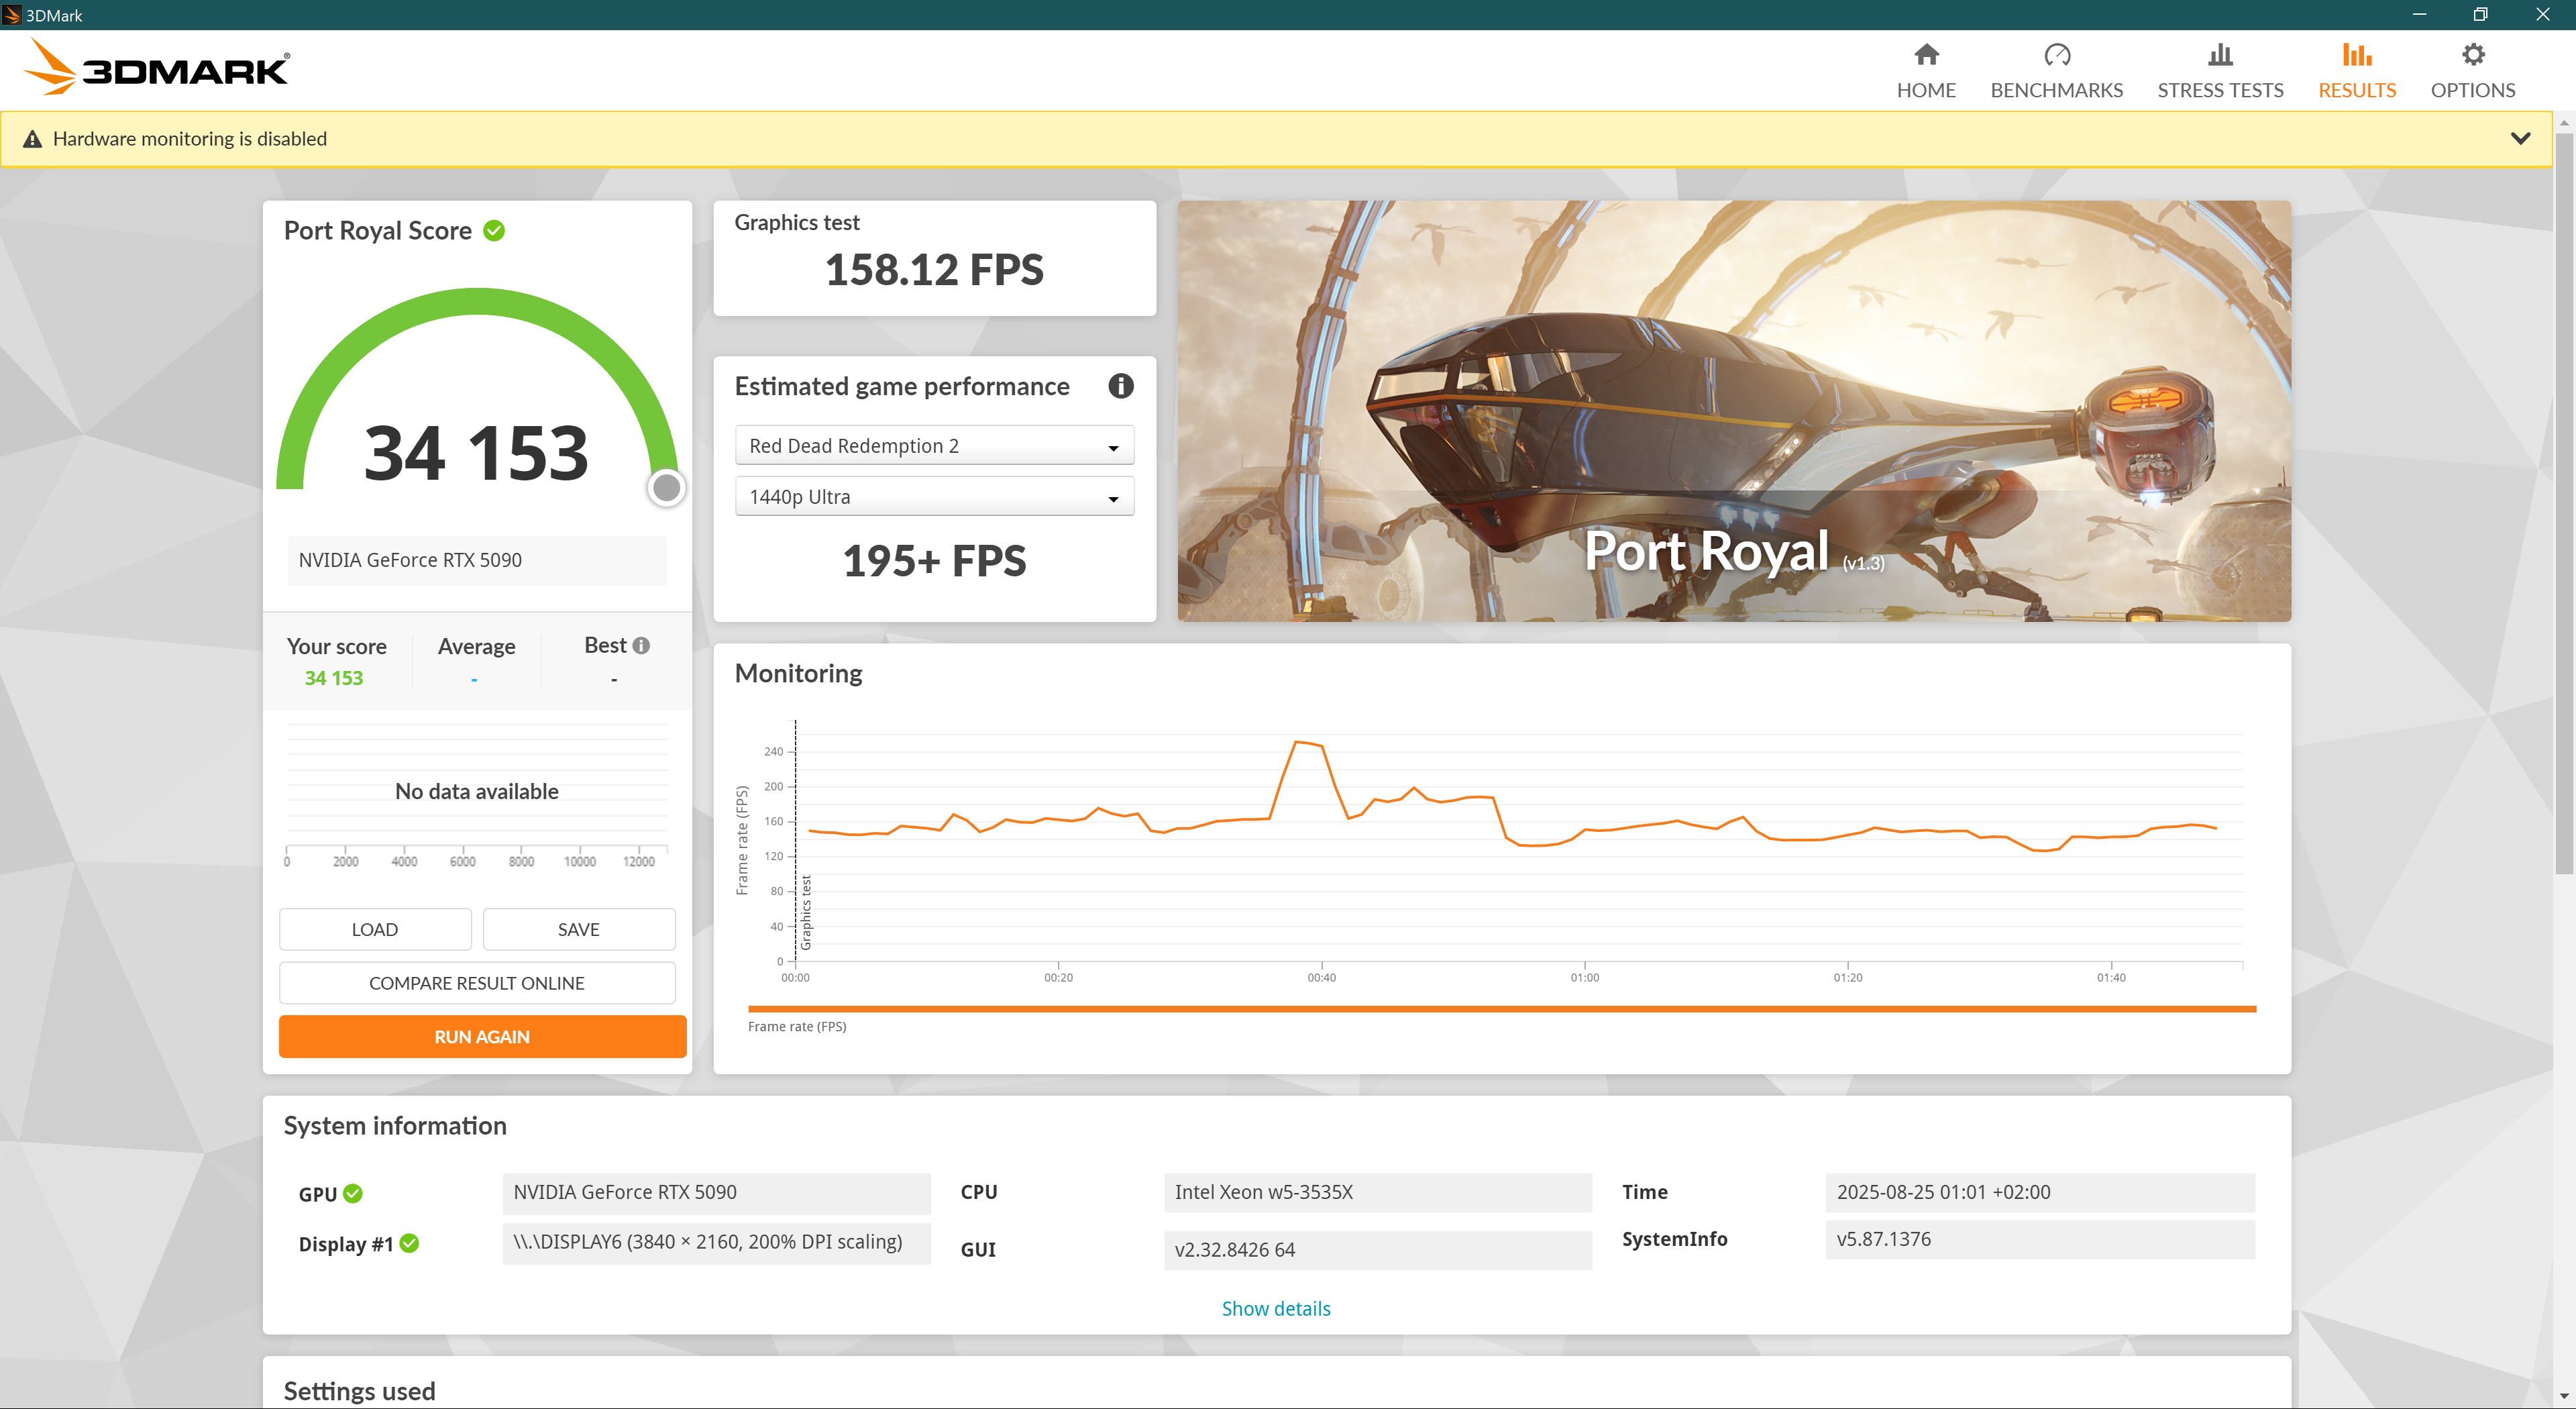
Task: Click the green checkmark next to Display #1
Action: click(x=409, y=1243)
